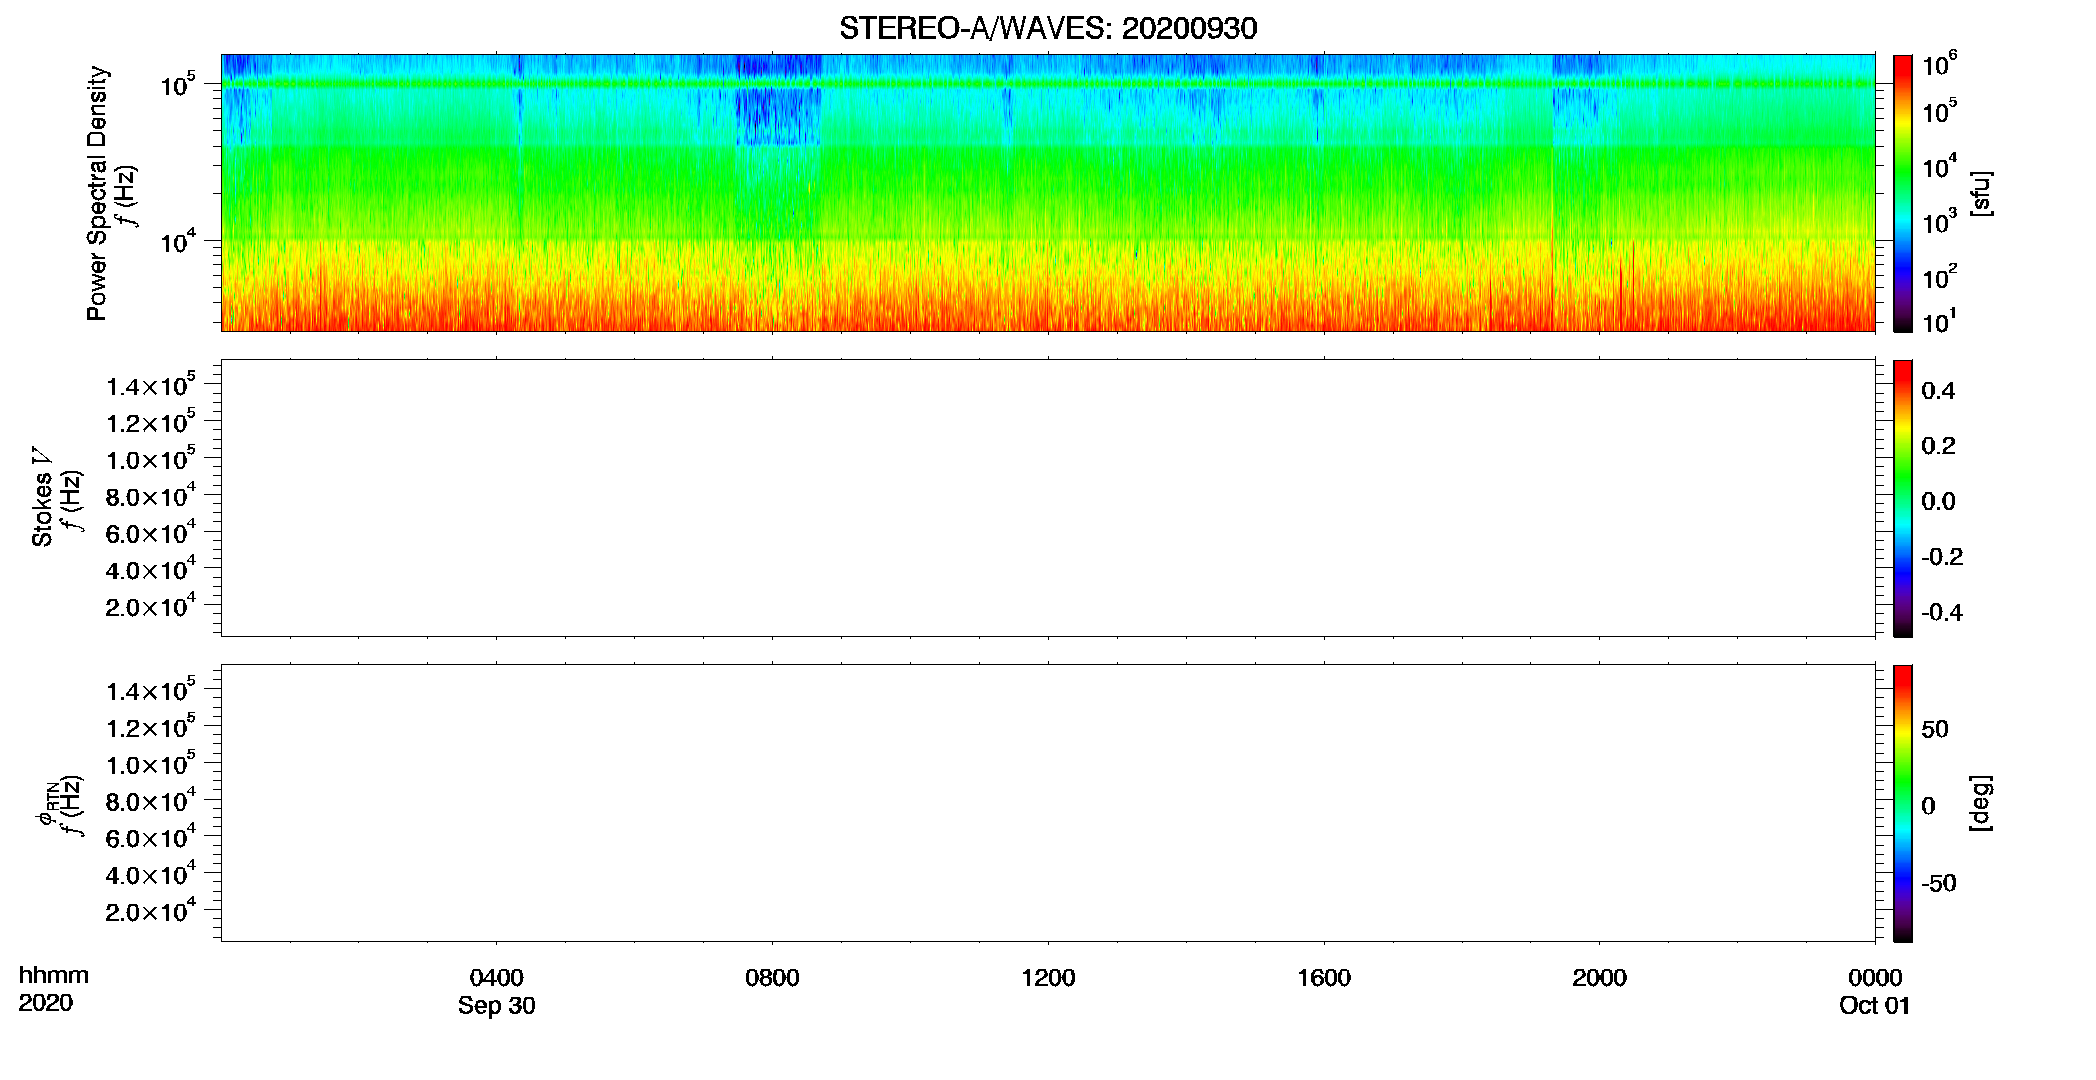Click the Sep 30 date label
The image size is (2096, 1080).
(496, 1006)
